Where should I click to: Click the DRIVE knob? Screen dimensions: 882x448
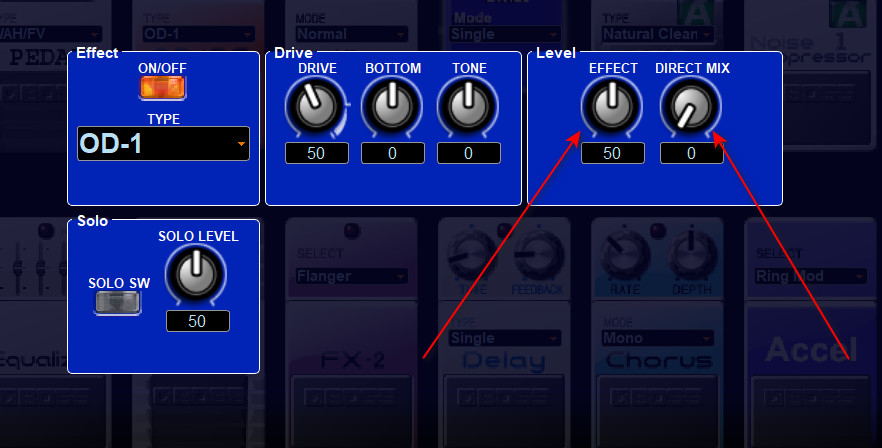tap(316, 106)
